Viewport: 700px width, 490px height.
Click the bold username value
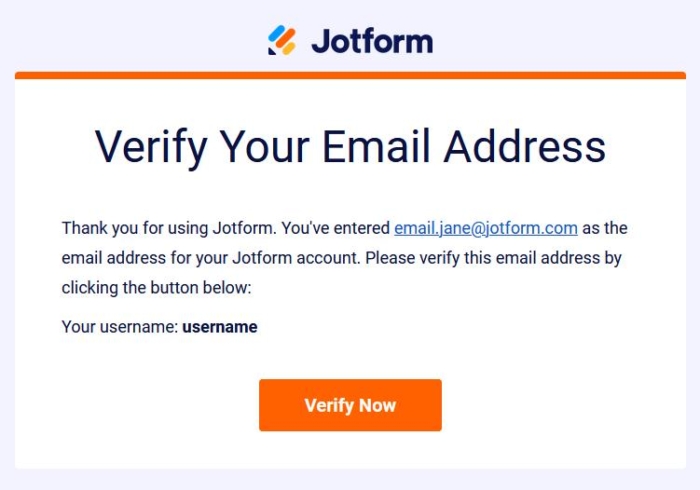pos(219,327)
